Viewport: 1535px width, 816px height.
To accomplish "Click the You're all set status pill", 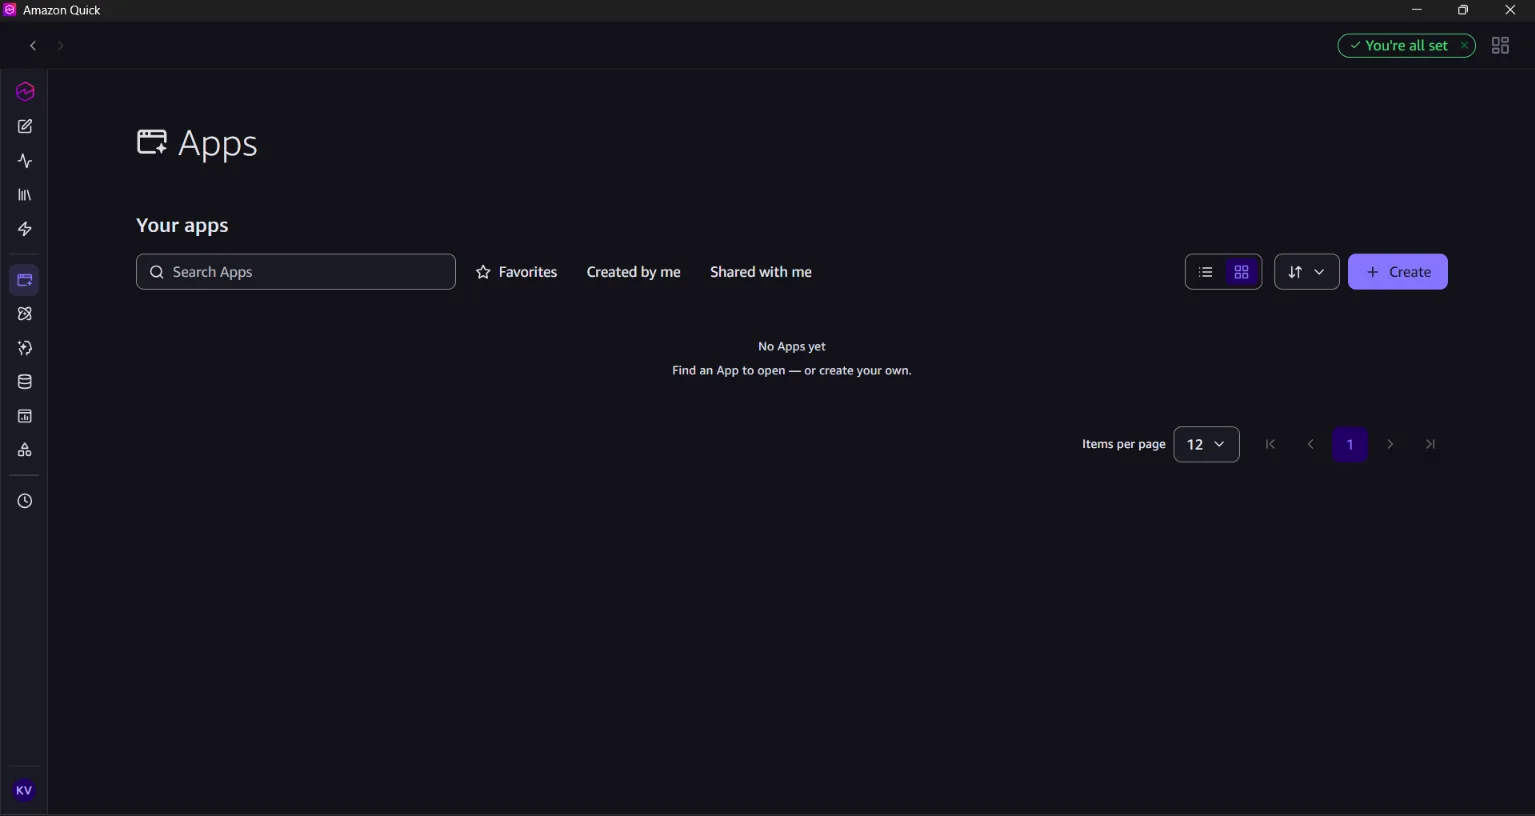I will (1406, 46).
